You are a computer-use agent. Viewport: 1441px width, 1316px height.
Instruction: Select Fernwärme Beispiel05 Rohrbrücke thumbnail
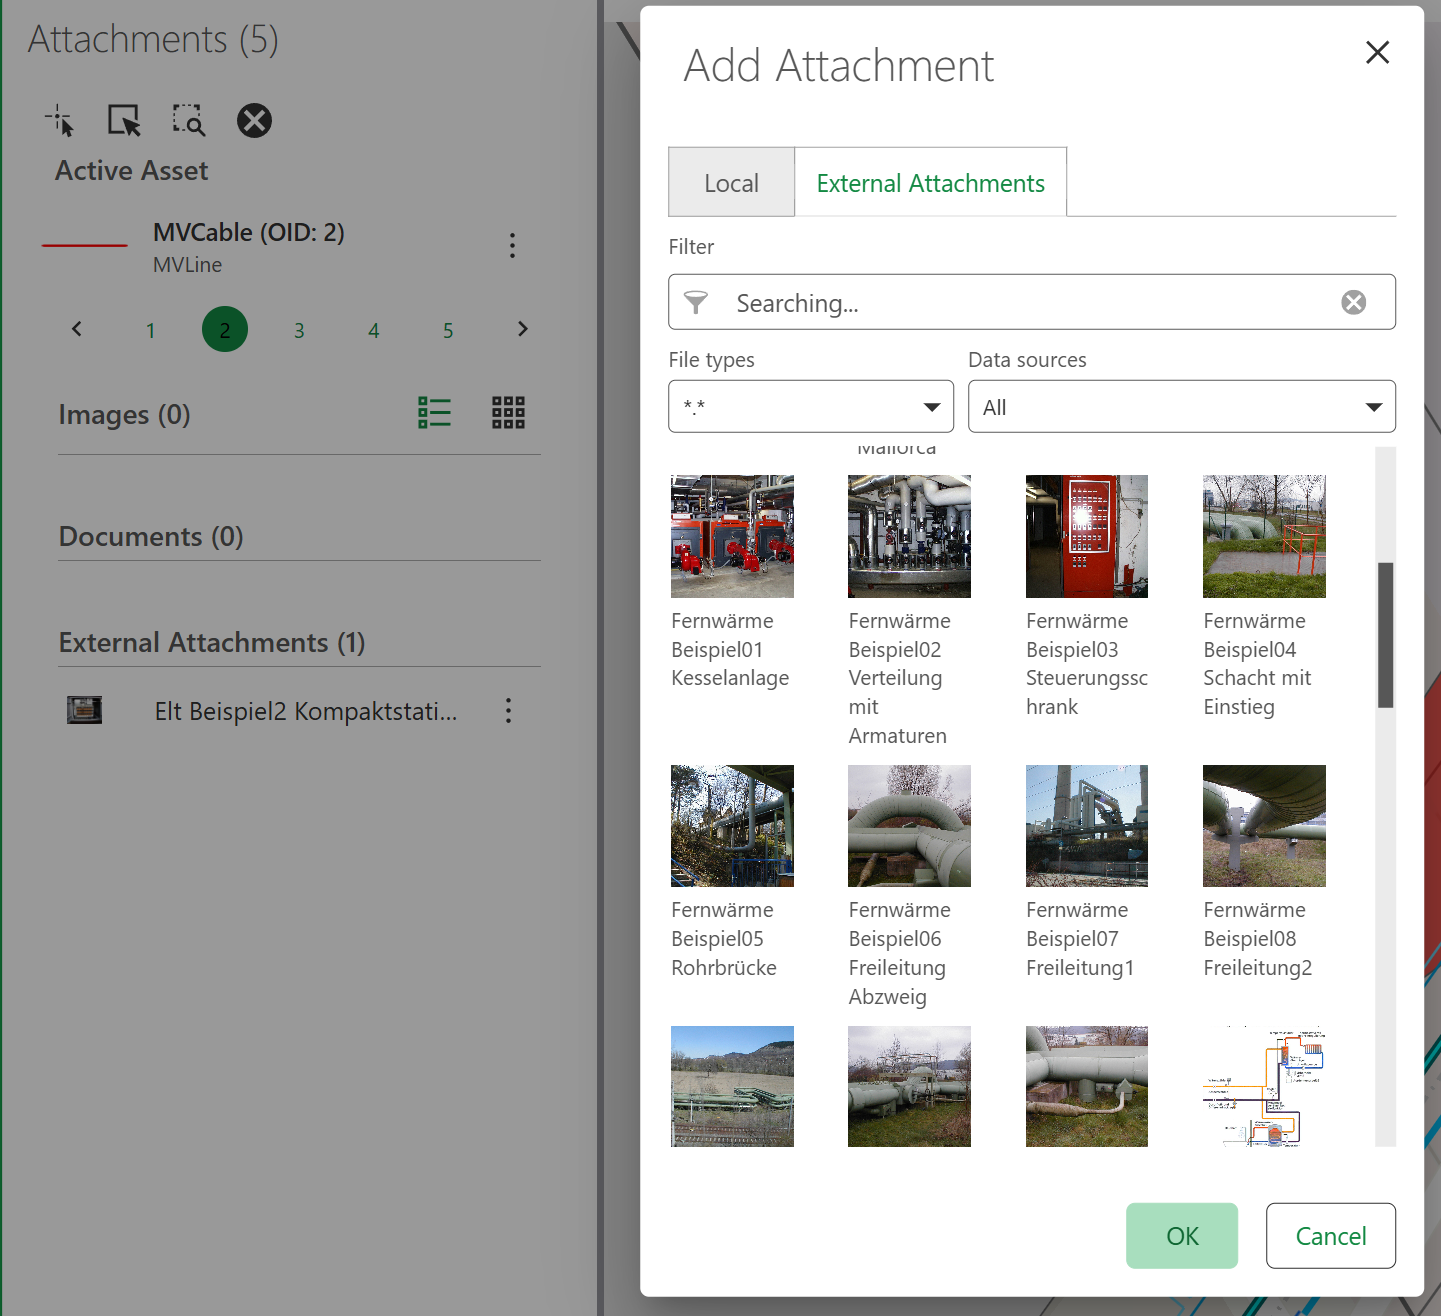click(732, 826)
